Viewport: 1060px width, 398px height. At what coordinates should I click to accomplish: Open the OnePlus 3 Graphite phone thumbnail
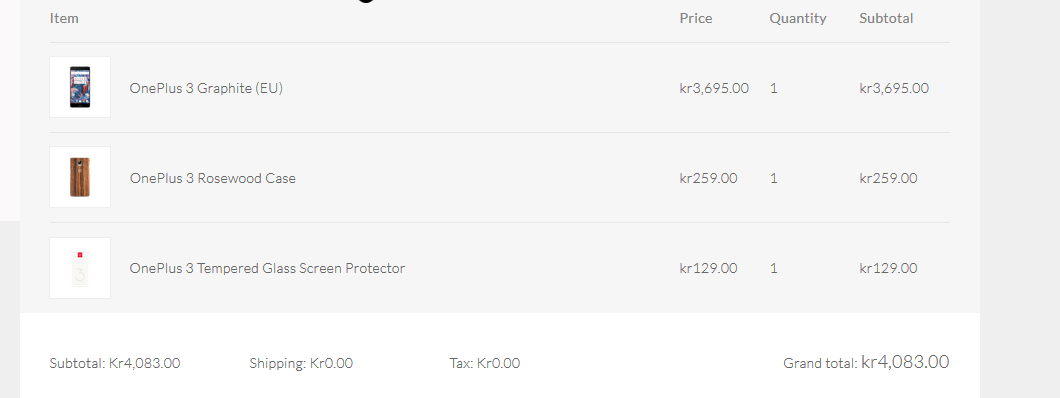click(x=80, y=87)
